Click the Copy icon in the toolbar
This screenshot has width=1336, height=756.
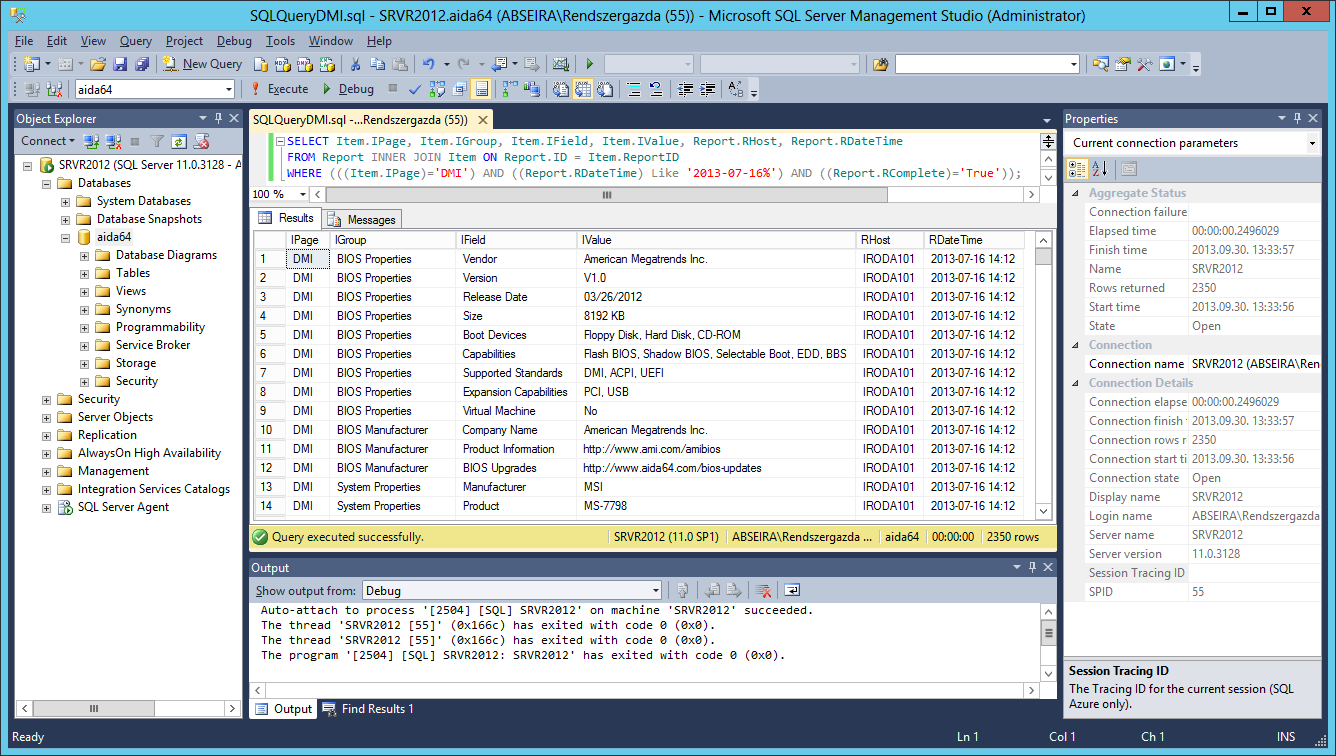pyautogui.click(x=377, y=63)
